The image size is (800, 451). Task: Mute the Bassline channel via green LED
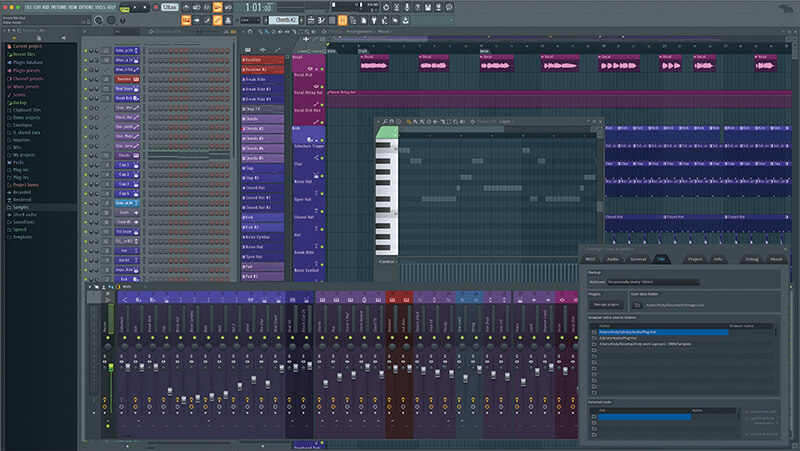tap(86, 79)
